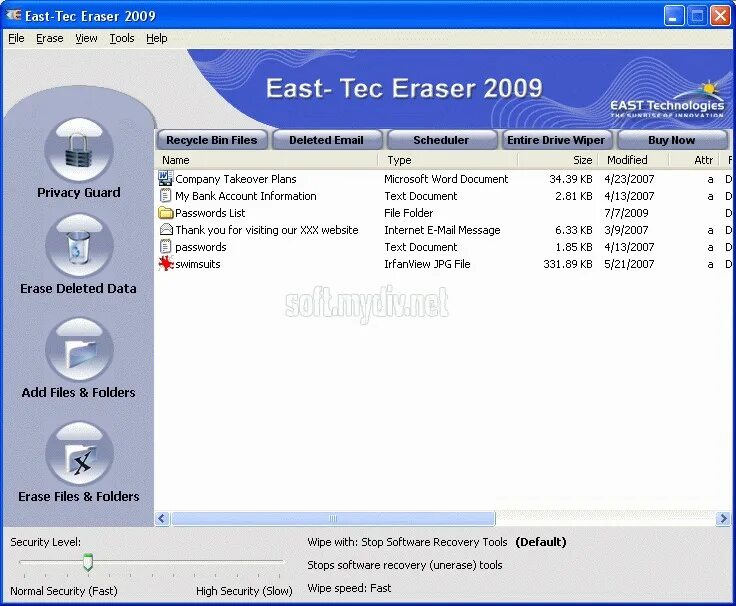
Task: Sort the list by Attr column
Action: click(x=694, y=160)
